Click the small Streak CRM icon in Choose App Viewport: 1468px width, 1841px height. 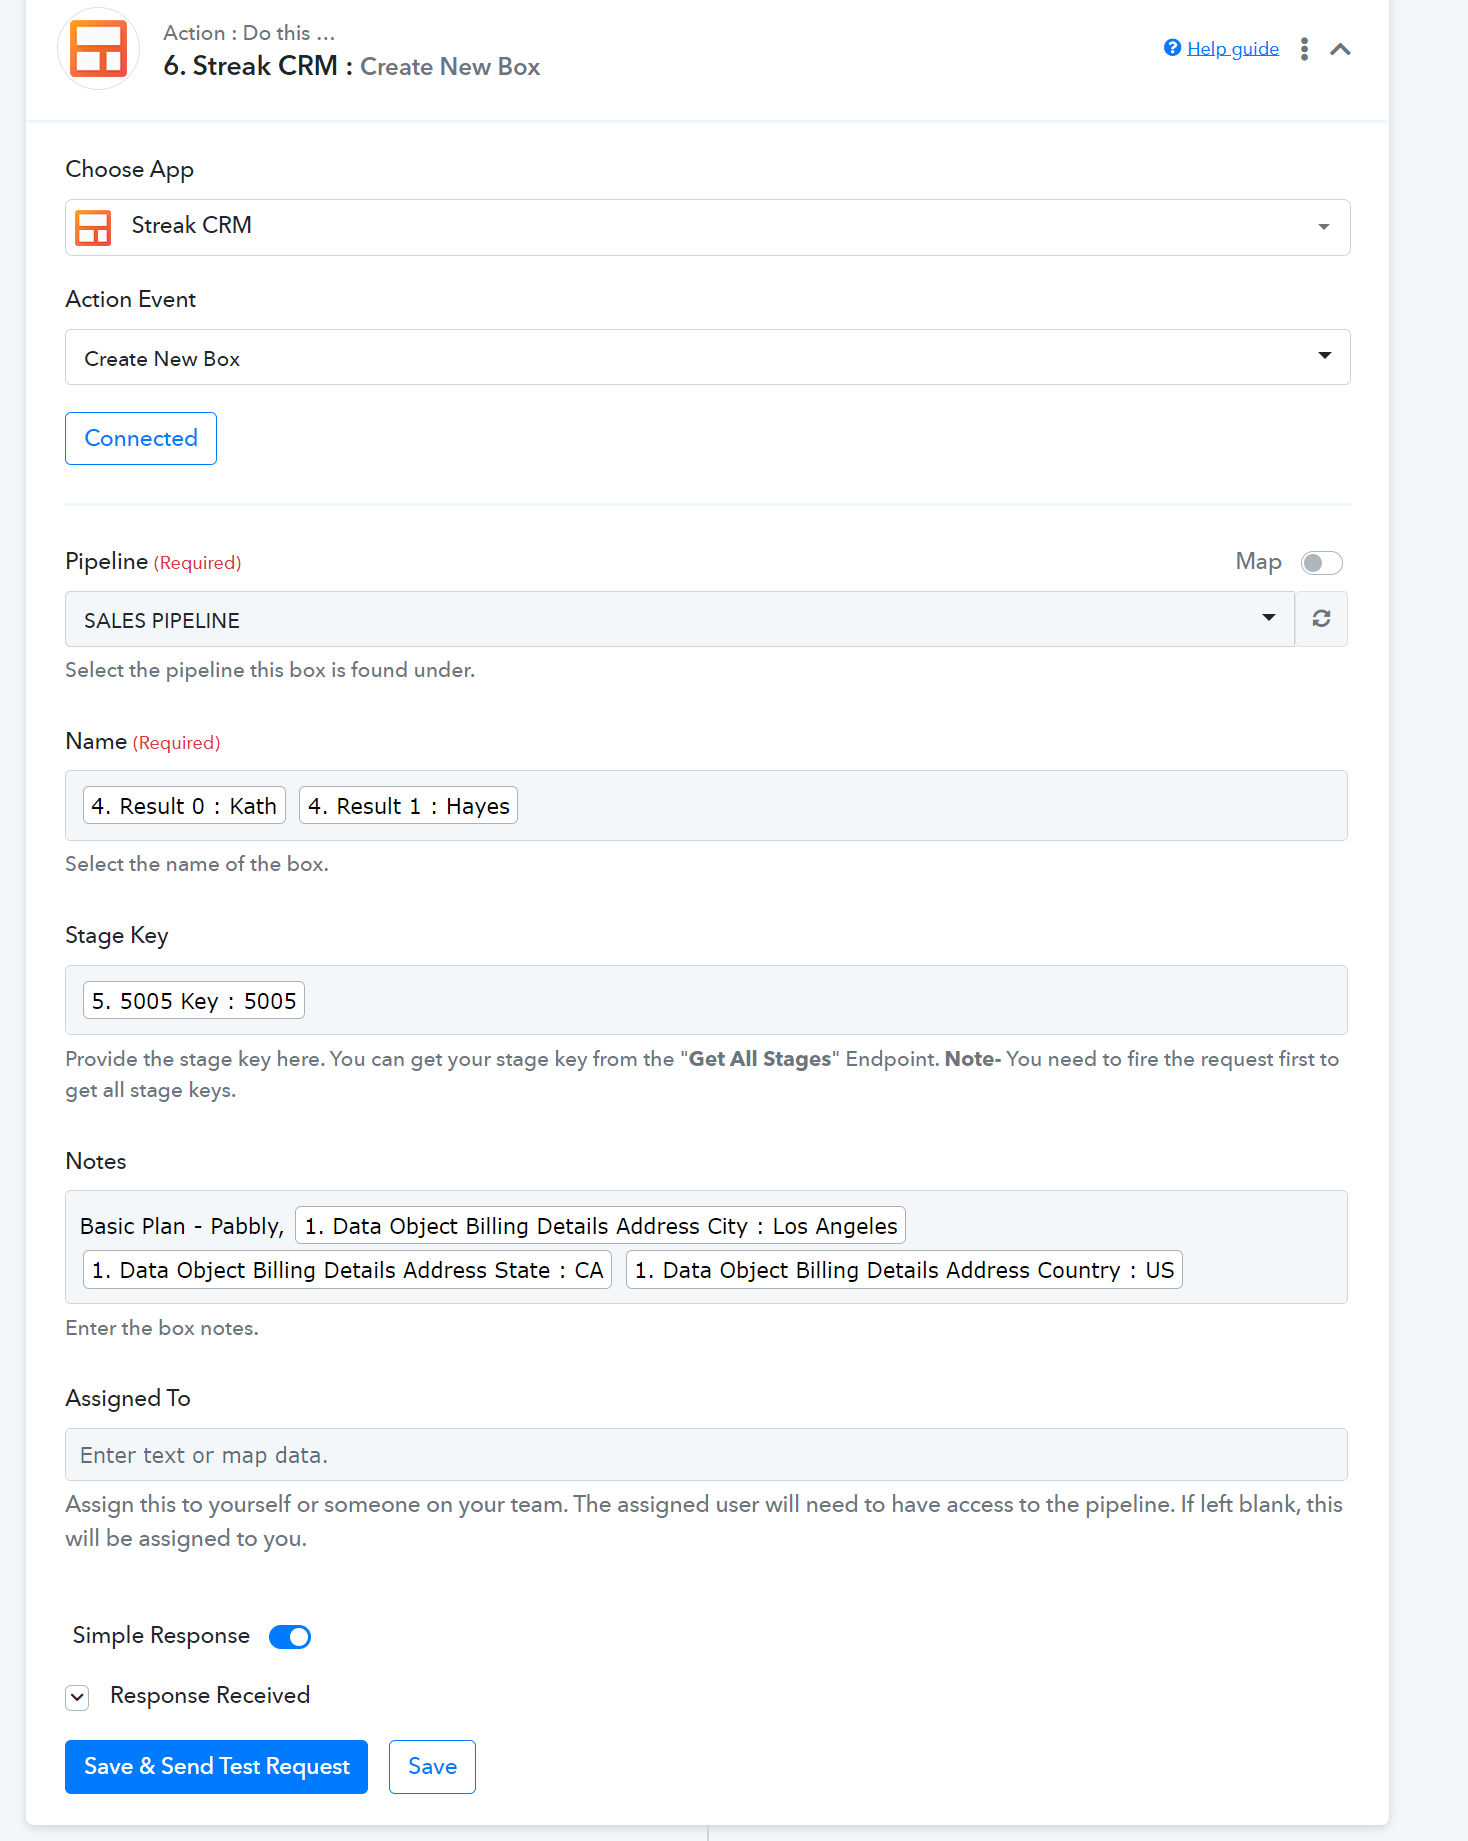(93, 227)
